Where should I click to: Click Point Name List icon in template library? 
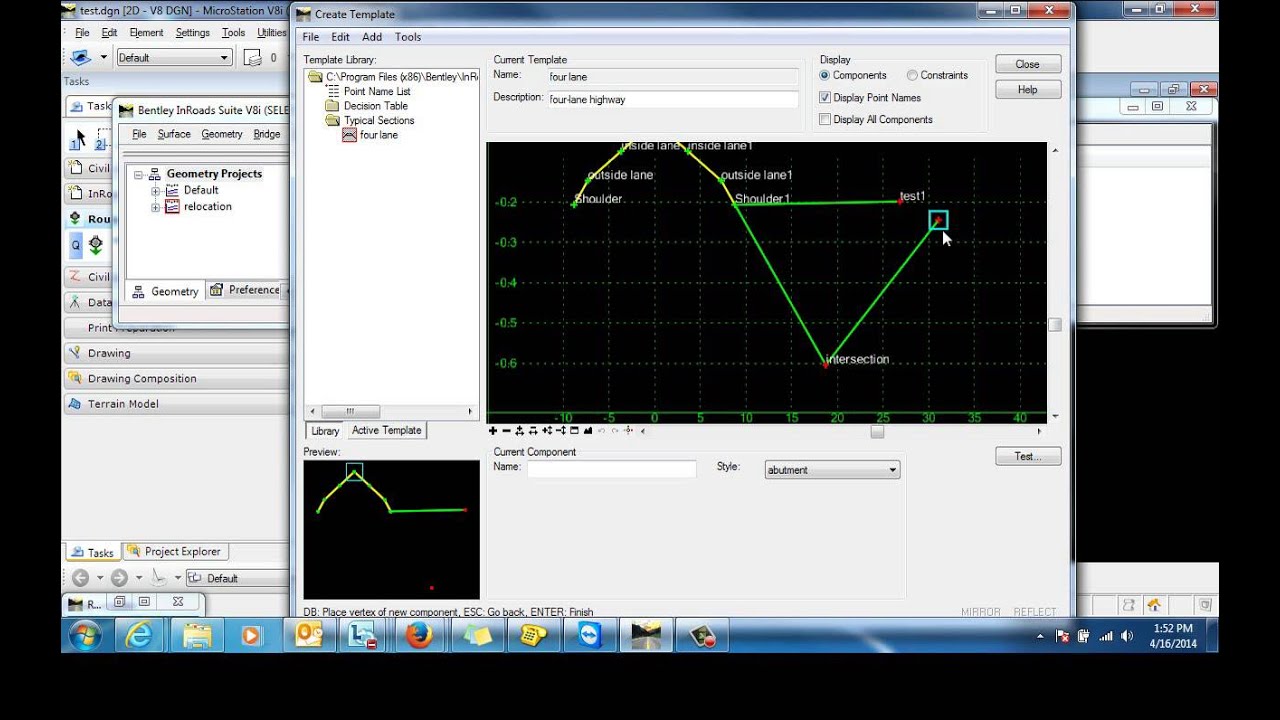point(333,91)
